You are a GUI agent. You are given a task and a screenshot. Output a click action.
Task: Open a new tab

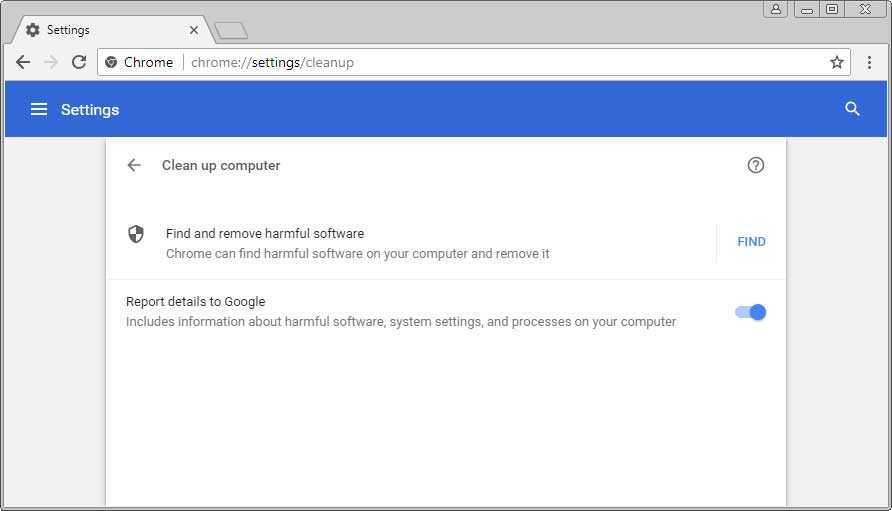pyautogui.click(x=231, y=31)
